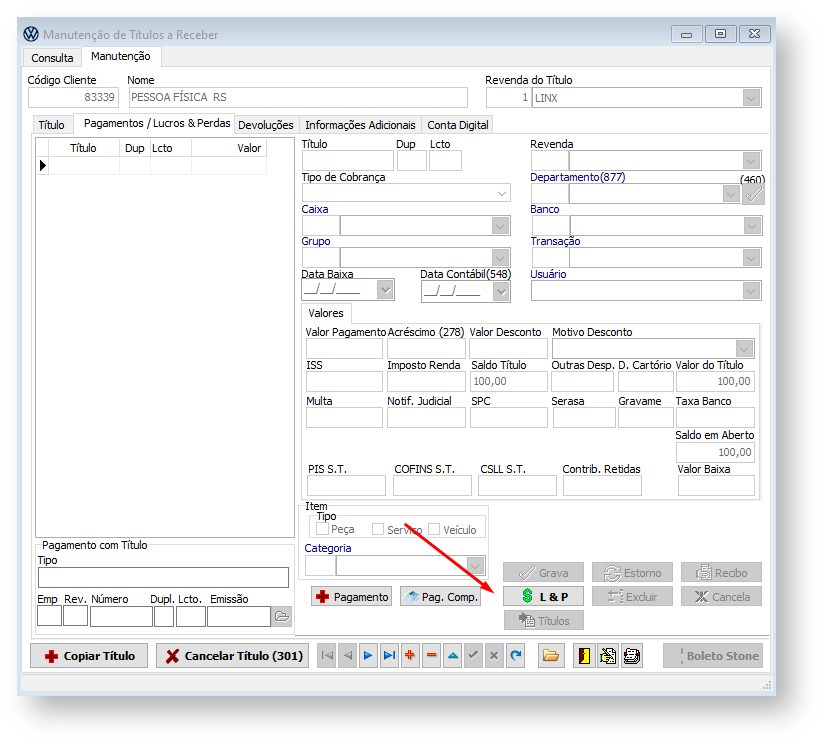
Task: Open Data Contábil date picker arrow
Action: (x=501, y=292)
